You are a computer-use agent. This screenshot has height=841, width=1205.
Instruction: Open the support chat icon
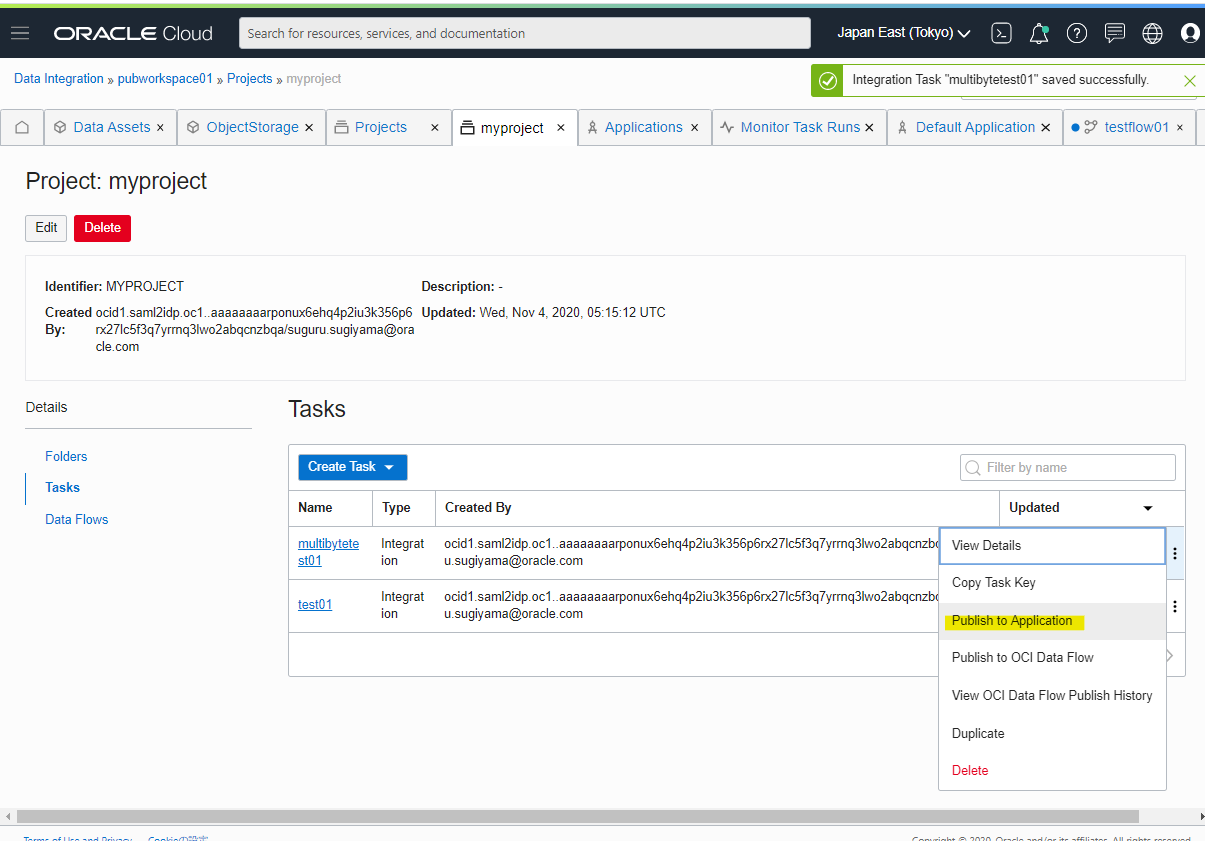1115,33
